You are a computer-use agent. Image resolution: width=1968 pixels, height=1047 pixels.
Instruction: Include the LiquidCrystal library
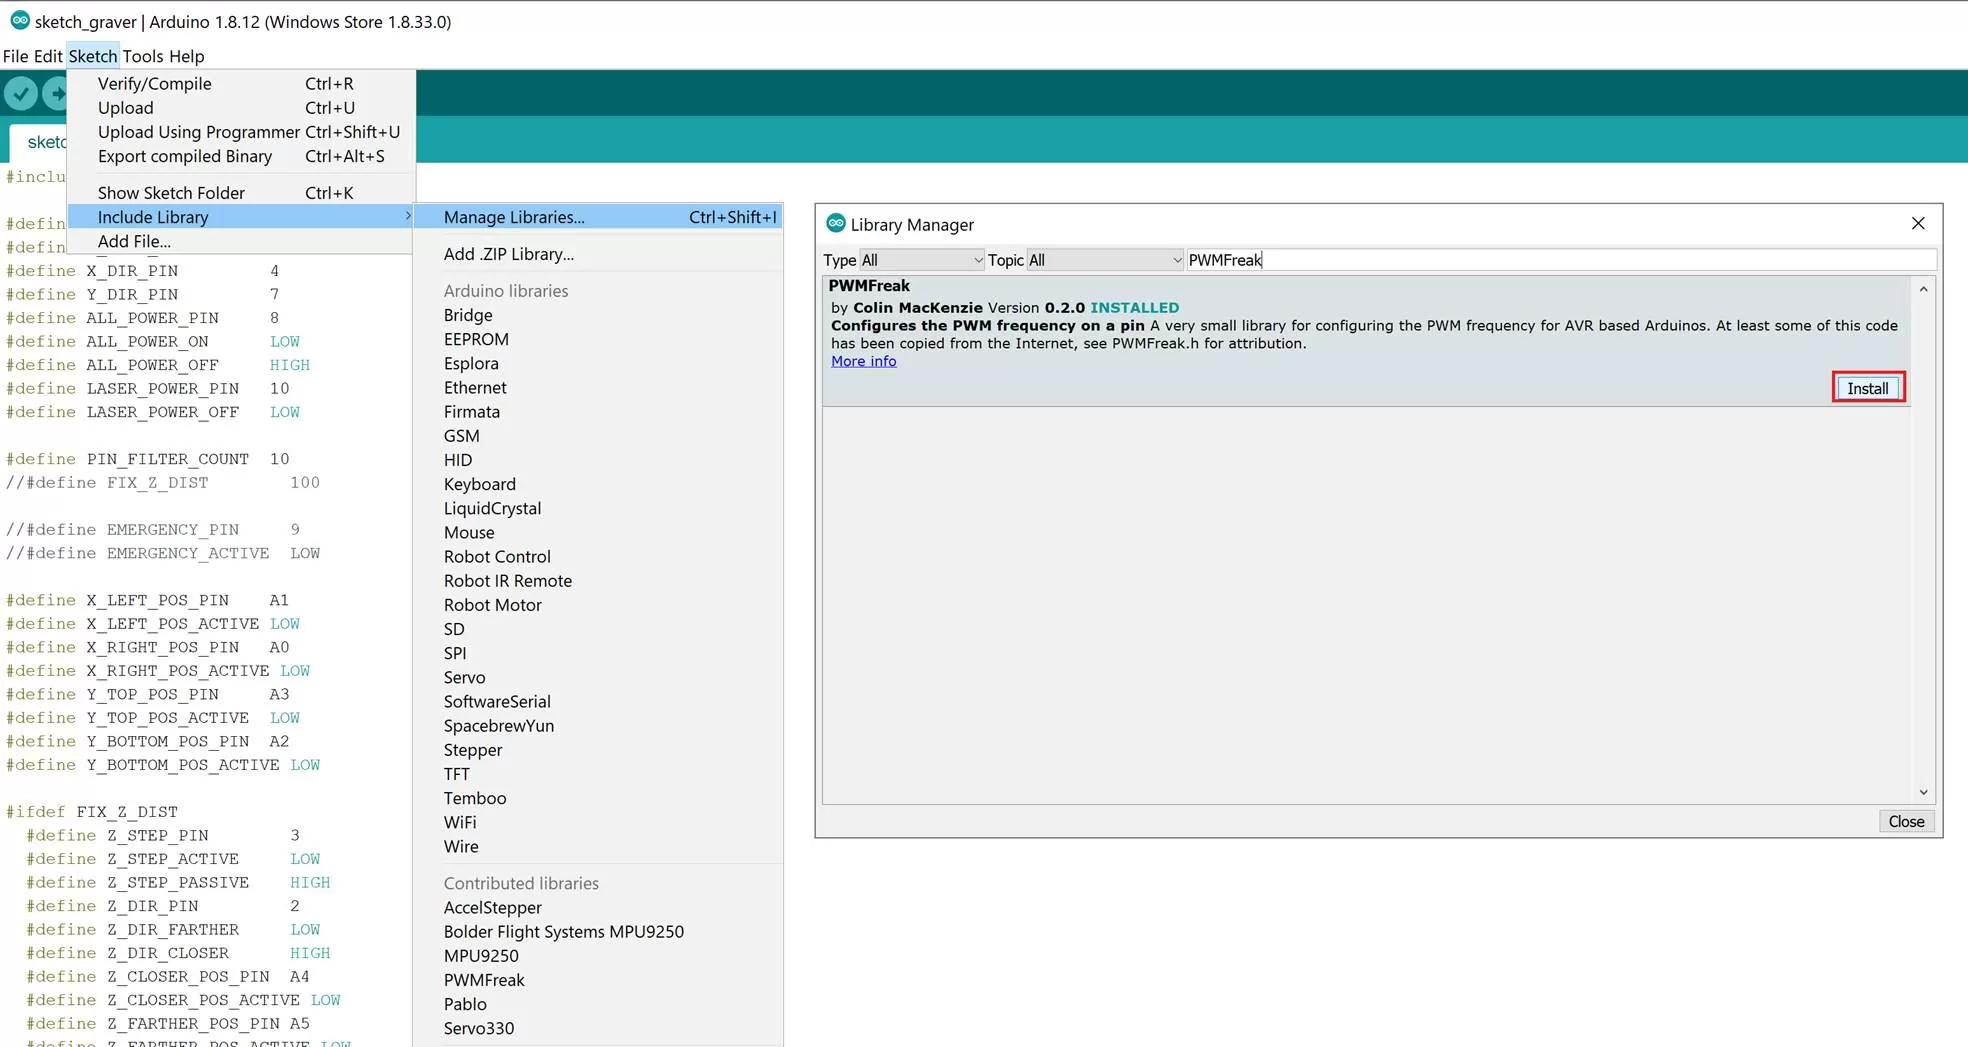coord(598,508)
